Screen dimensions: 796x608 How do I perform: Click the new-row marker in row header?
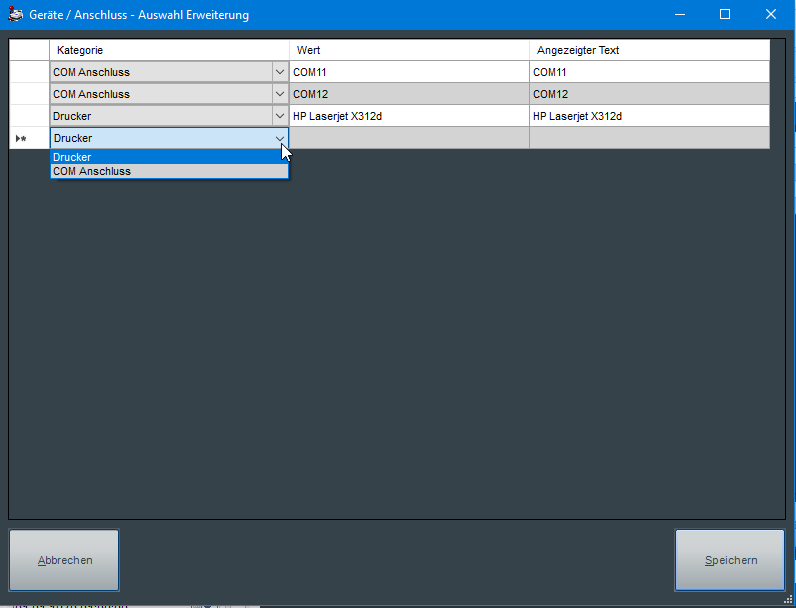pos(21,138)
